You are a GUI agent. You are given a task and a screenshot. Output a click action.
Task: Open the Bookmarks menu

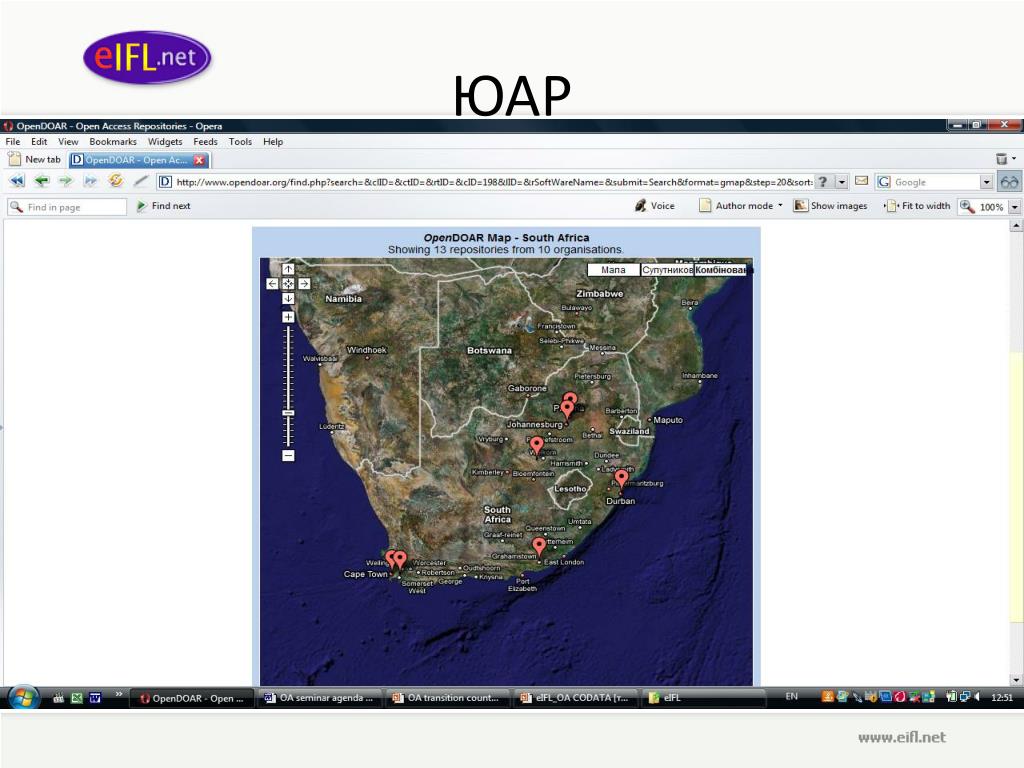(113, 142)
